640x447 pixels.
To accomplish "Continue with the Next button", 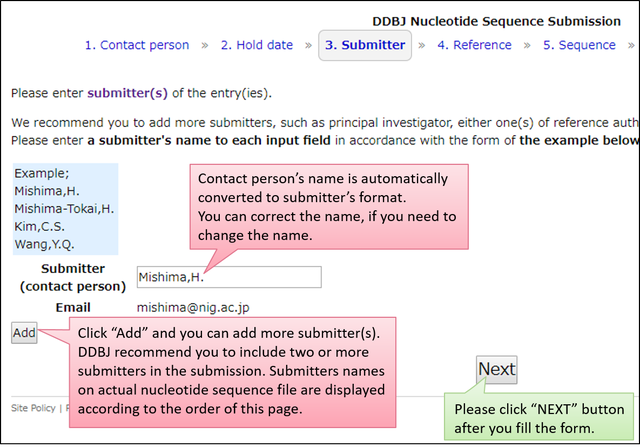I will coord(497,369).
